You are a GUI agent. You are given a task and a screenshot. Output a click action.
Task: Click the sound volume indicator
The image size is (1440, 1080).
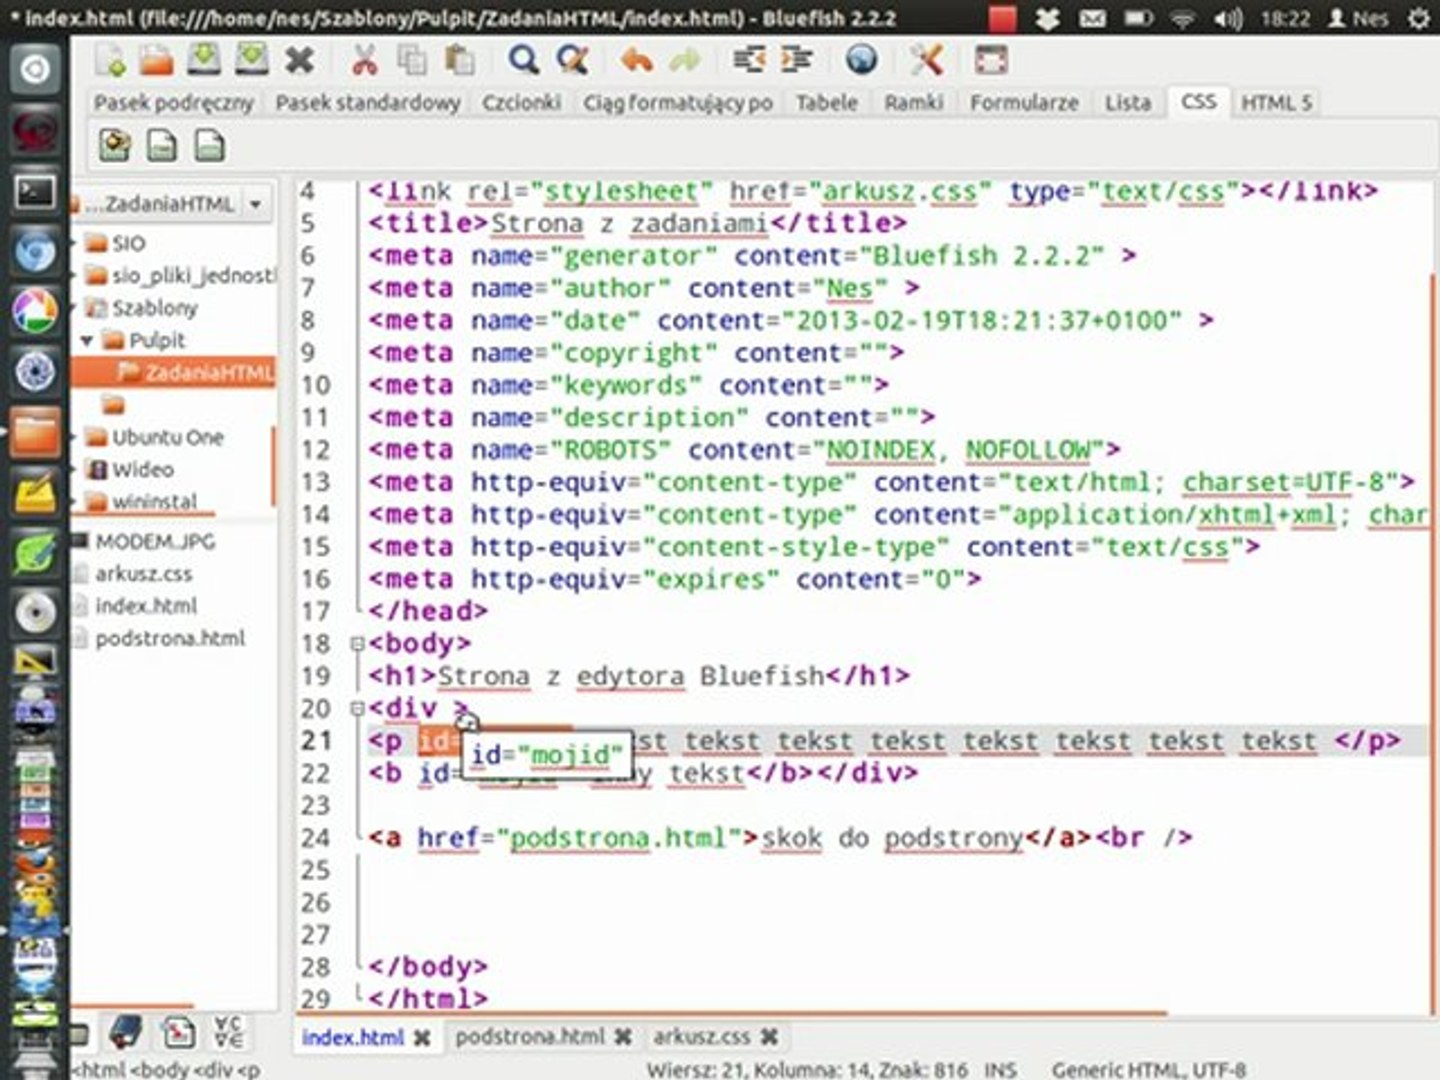pyautogui.click(x=1228, y=18)
